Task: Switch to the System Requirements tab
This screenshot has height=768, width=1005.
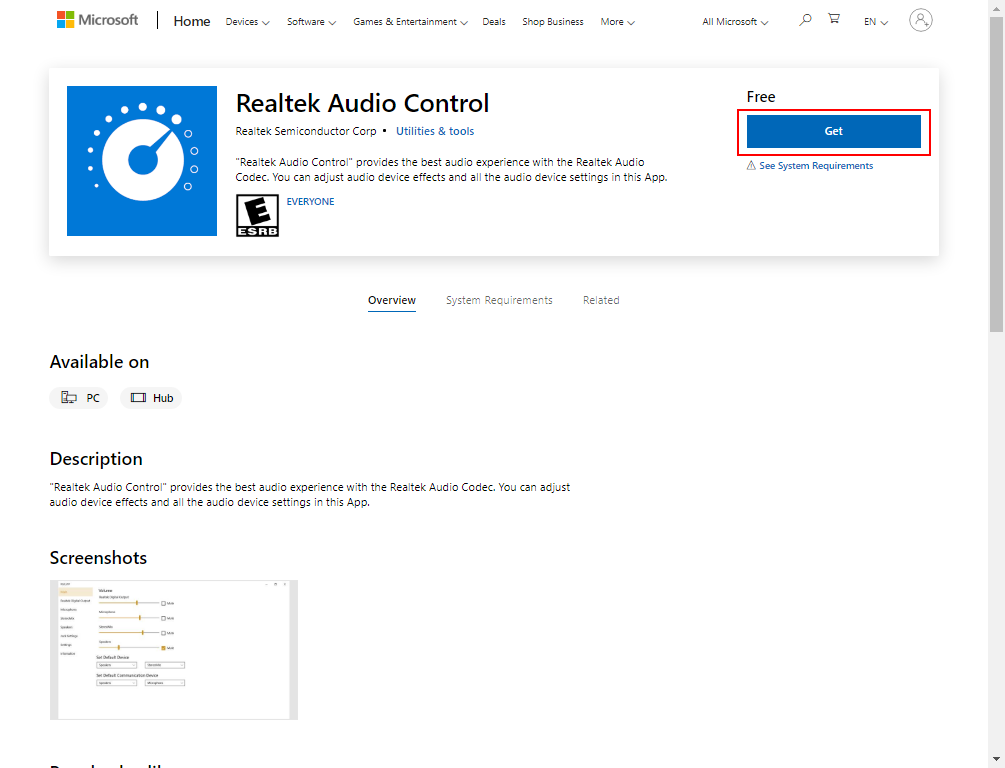Action: click(x=499, y=300)
